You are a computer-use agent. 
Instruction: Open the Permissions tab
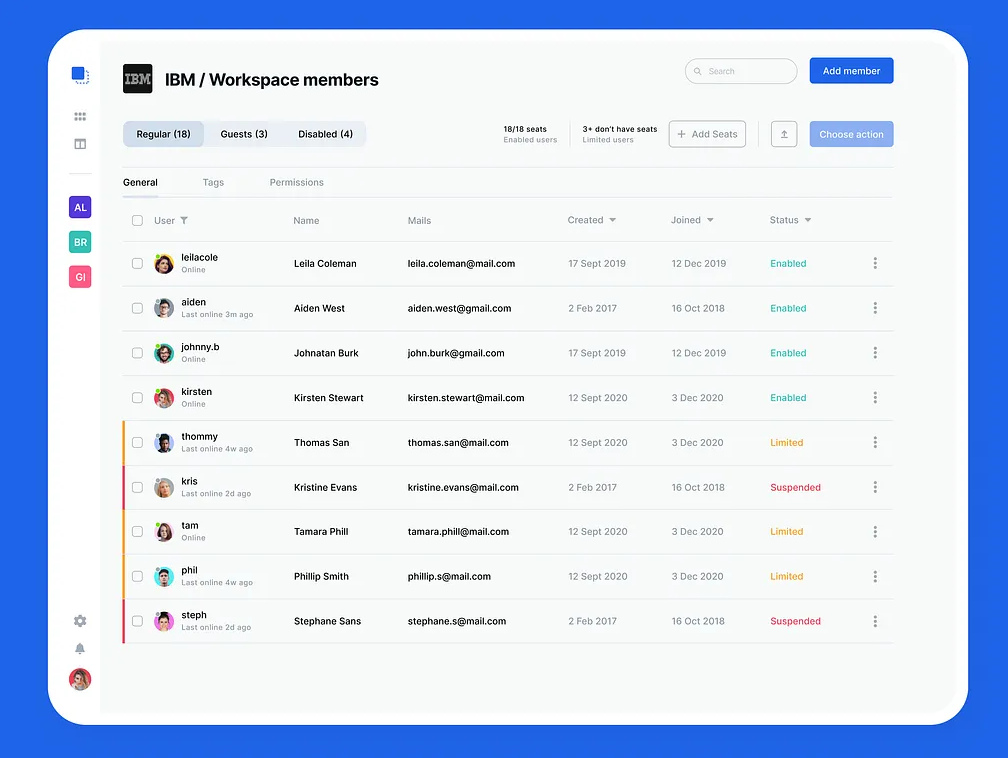pyautogui.click(x=296, y=182)
